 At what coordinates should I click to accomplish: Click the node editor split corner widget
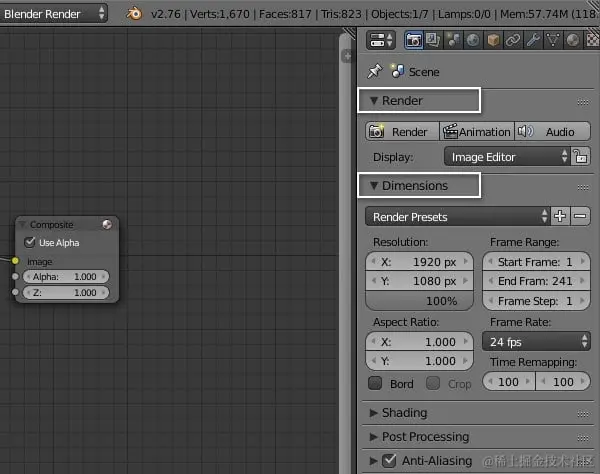(349, 33)
